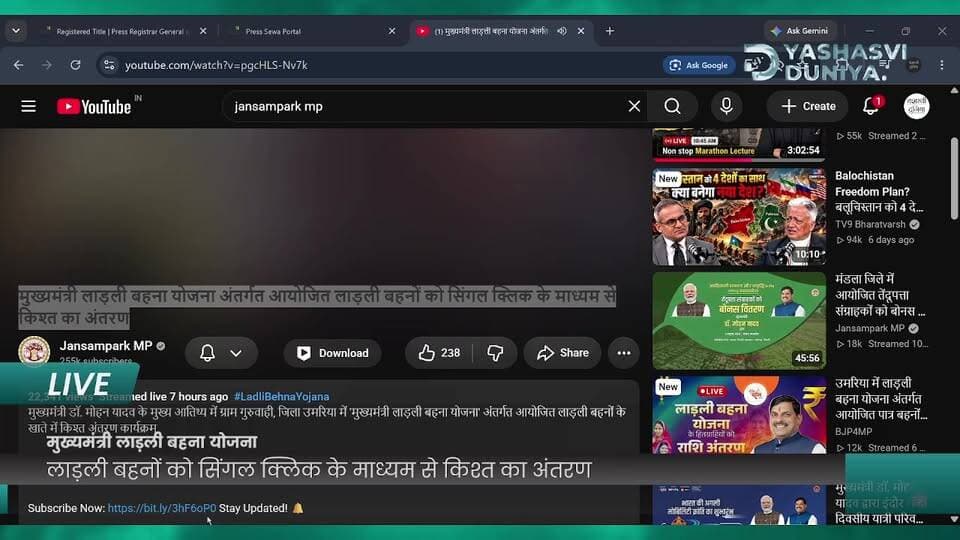Open the Jansampark MP channel avatar
This screenshot has height=540, width=960.
[x=34, y=352]
